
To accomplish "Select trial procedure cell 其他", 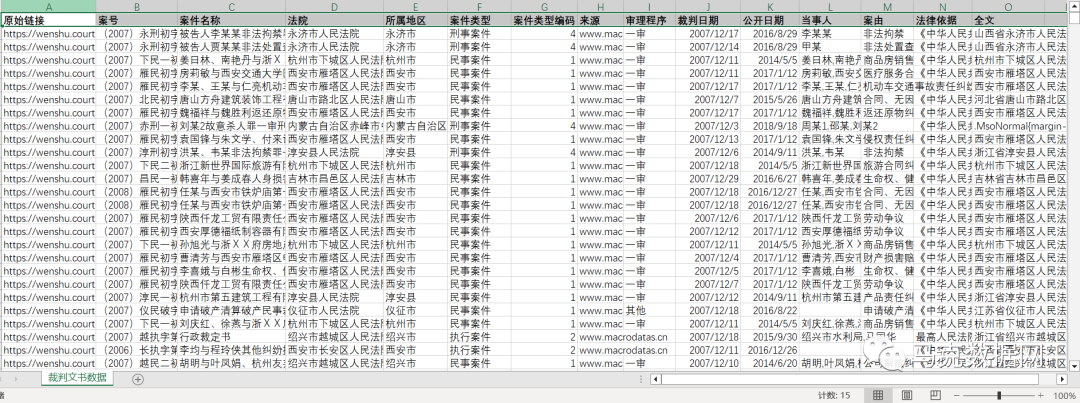I will coord(649,311).
